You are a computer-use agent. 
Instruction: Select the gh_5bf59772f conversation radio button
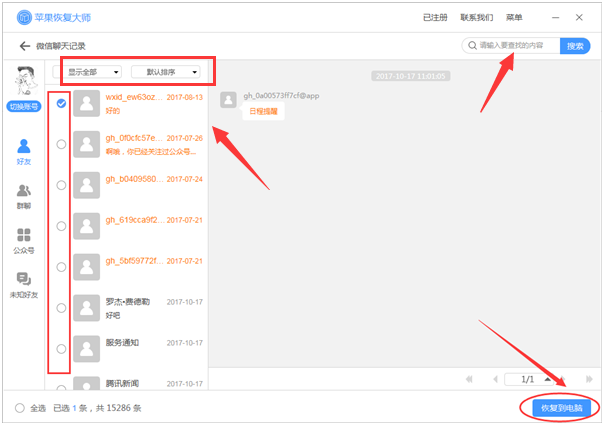tap(61, 267)
